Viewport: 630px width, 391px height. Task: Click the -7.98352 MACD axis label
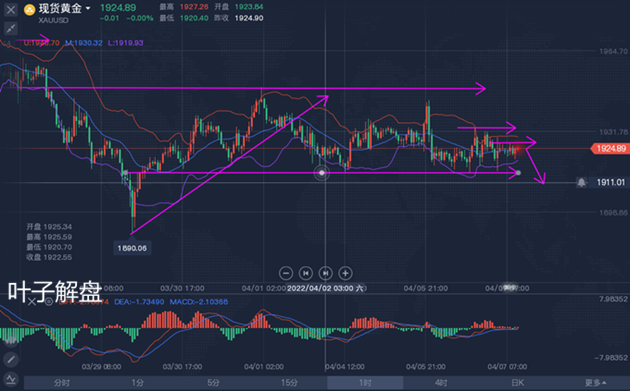point(611,358)
